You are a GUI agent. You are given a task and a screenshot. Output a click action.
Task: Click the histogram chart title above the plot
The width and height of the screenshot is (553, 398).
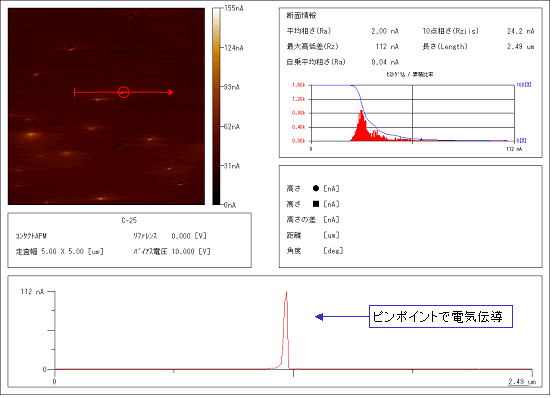pyautogui.click(x=410, y=74)
